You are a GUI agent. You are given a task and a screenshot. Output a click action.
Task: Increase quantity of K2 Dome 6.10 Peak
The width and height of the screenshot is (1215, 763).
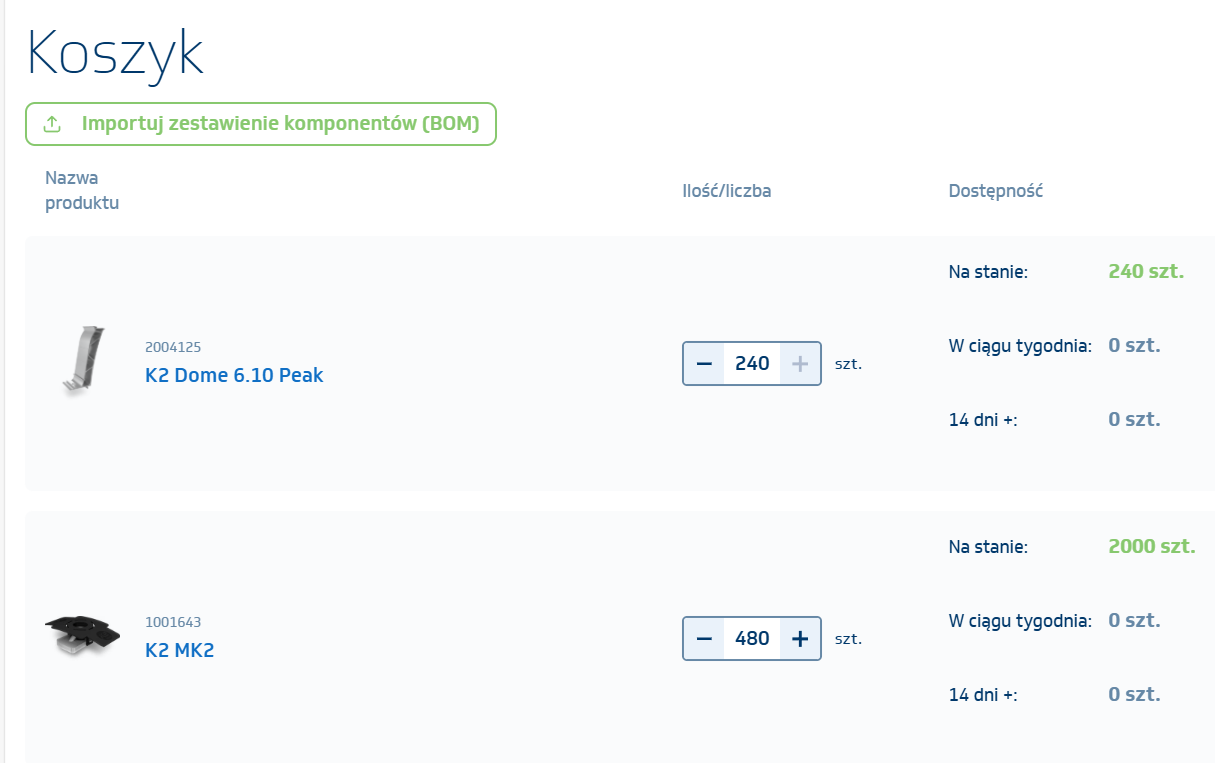click(x=800, y=364)
